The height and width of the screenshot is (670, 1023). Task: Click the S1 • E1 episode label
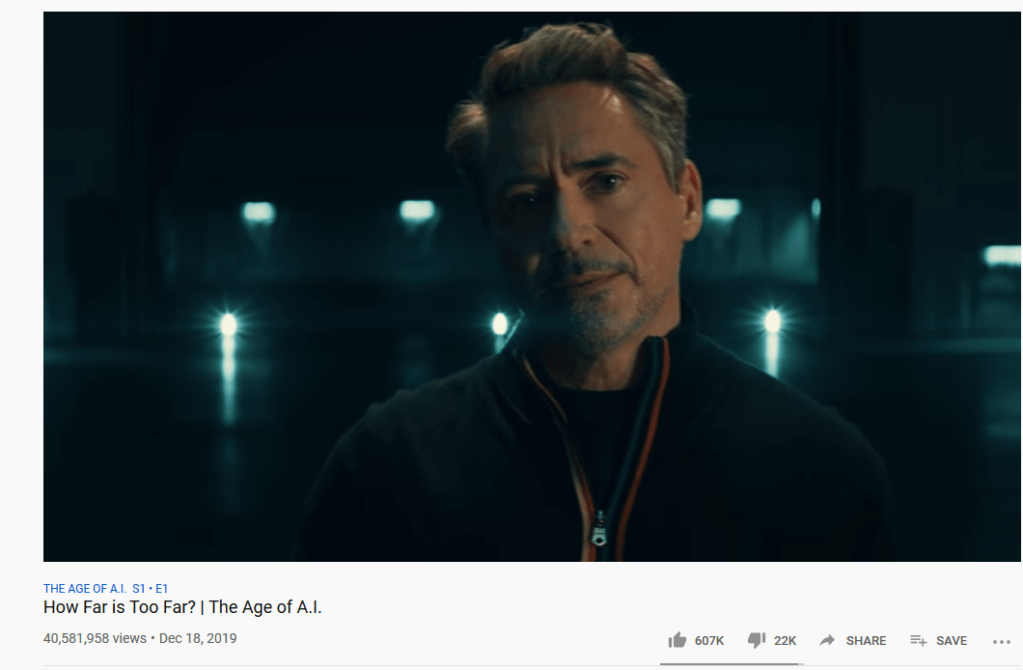click(x=150, y=588)
